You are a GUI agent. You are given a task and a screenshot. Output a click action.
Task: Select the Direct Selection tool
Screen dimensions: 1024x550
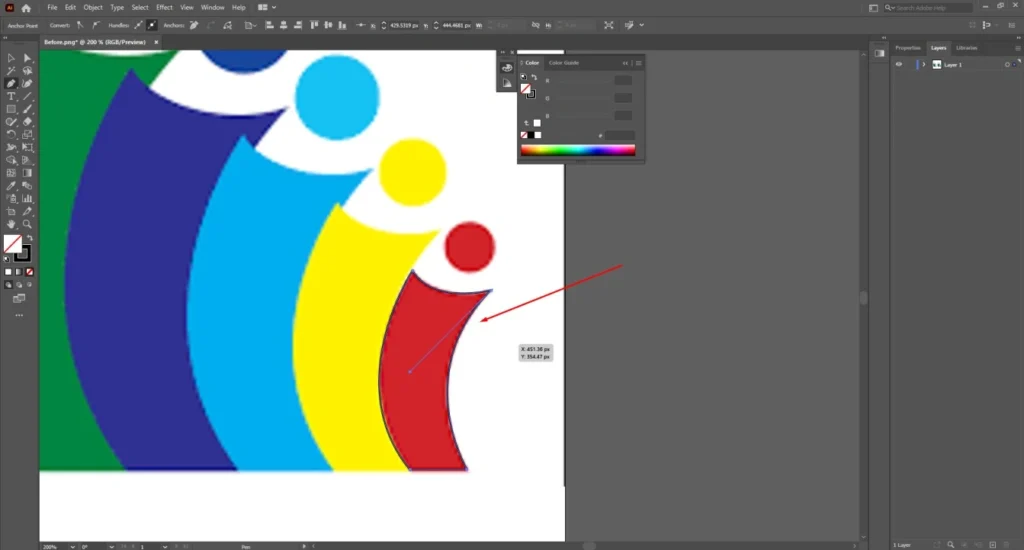[x=27, y=58]
